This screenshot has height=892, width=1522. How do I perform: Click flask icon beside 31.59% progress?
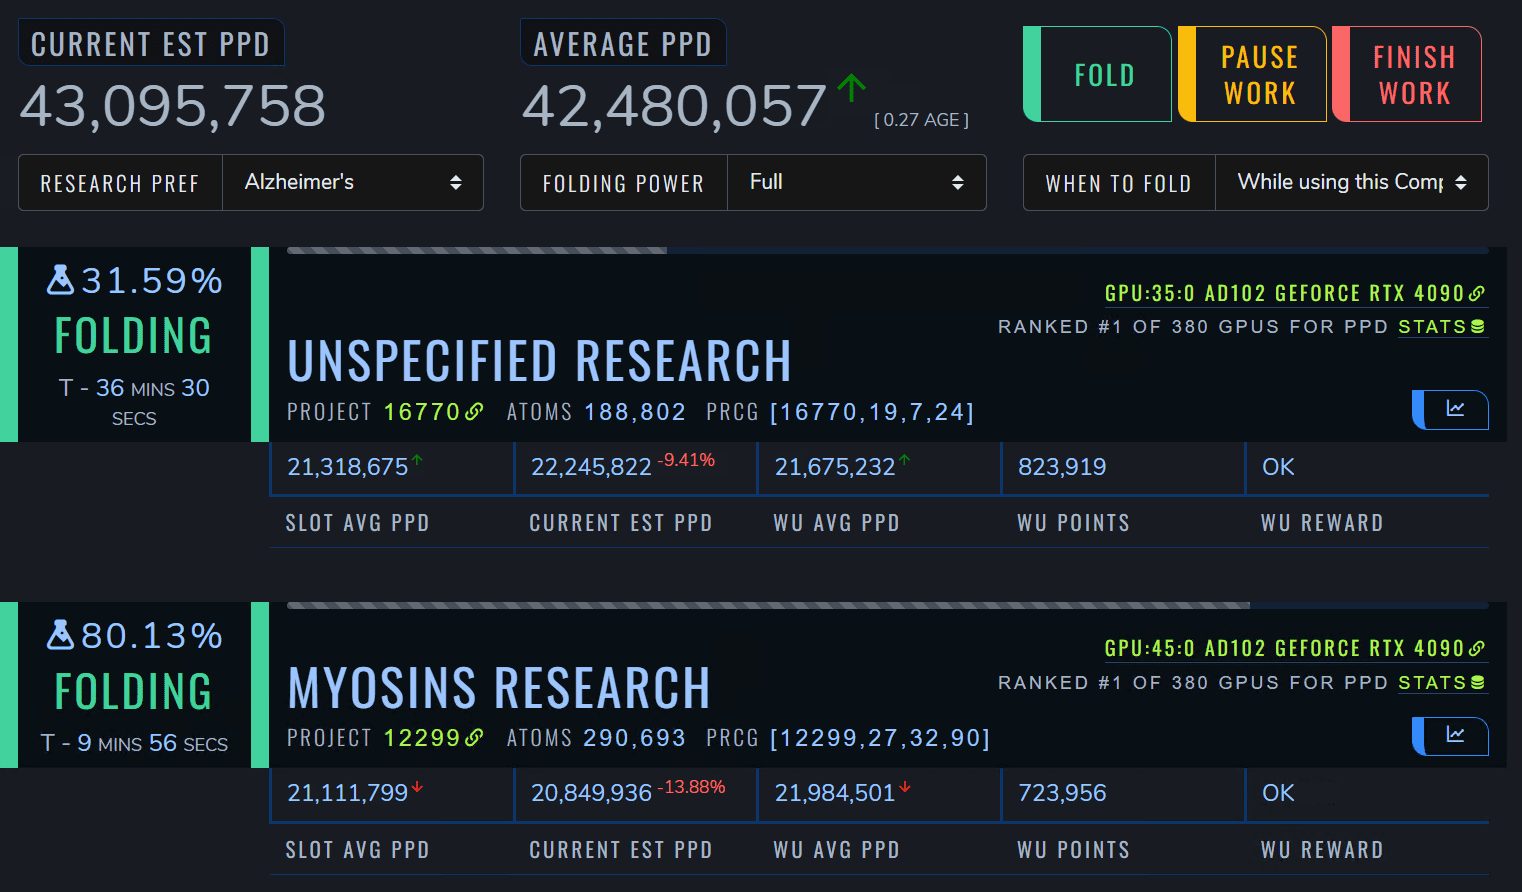coord(60,280)
